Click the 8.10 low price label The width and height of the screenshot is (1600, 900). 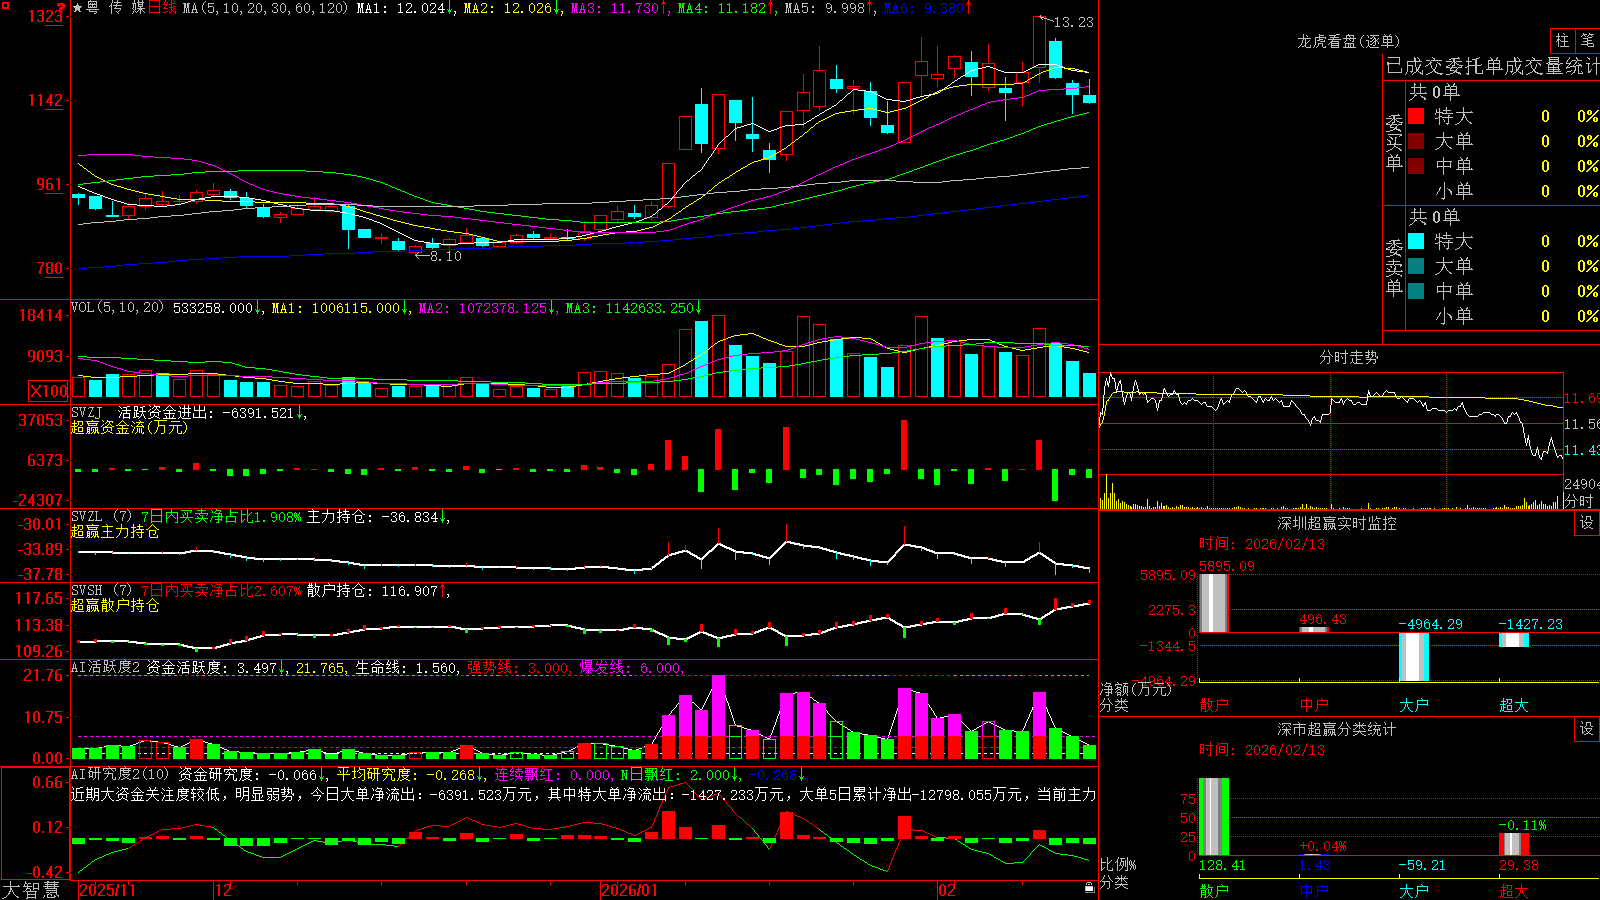coord(445,256)
